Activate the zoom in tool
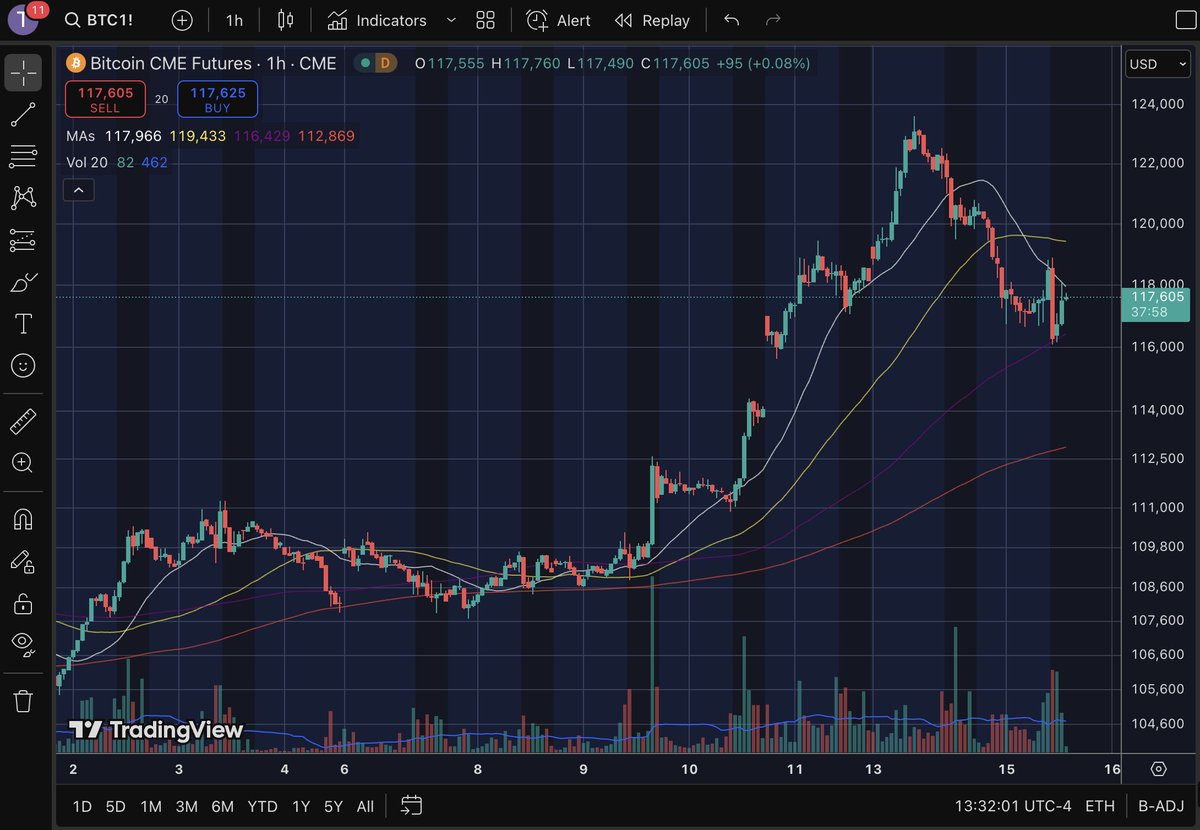 tap(23, 463)
